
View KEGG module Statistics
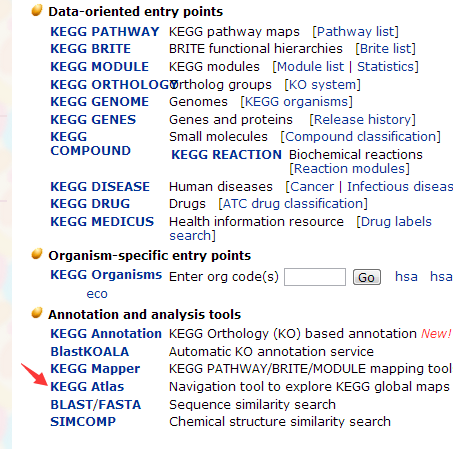(x=385, y=67)
